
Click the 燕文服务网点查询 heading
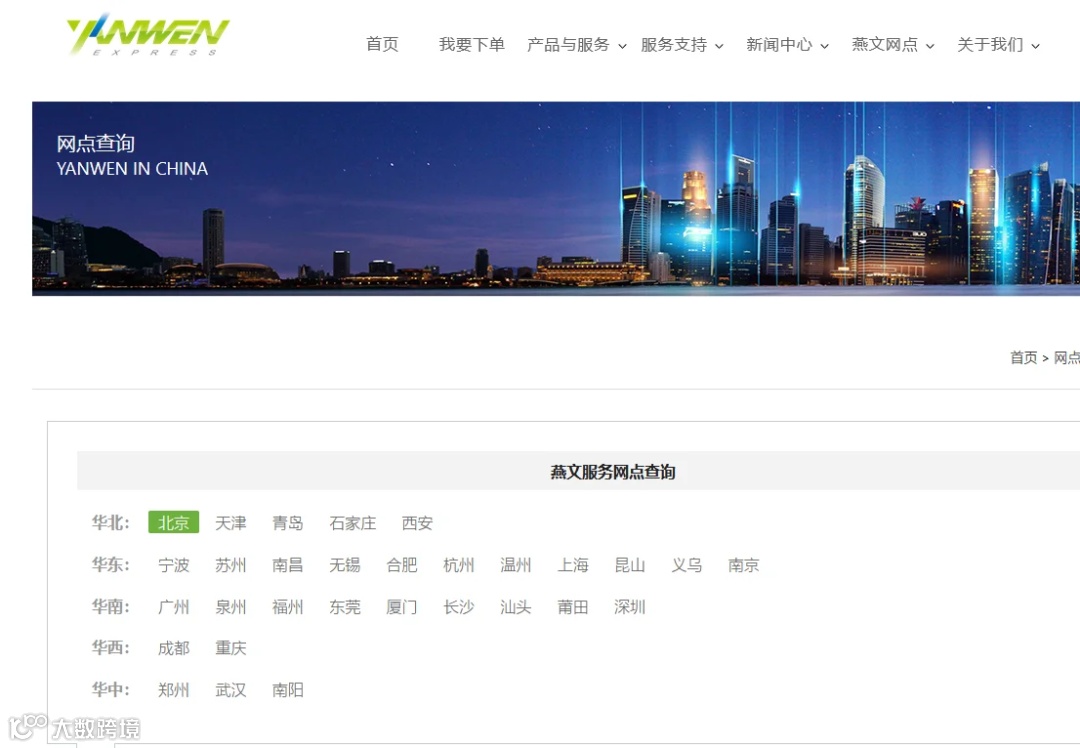coord(613,472)
